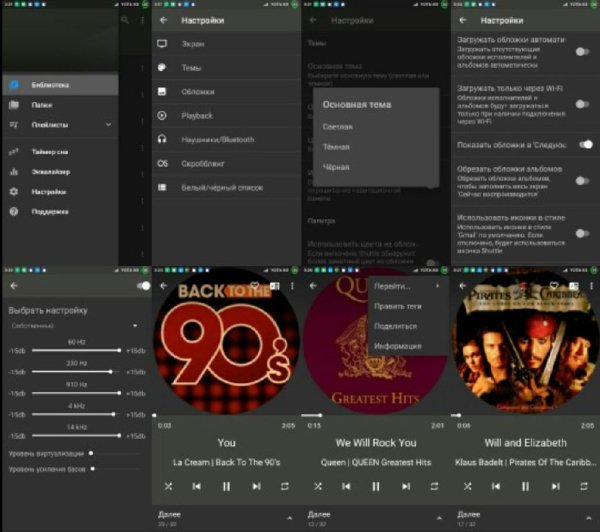Open Эквалайзер from the navigation drawer
The width and height of the screenshot is (600, 532).
click(60, 172)
